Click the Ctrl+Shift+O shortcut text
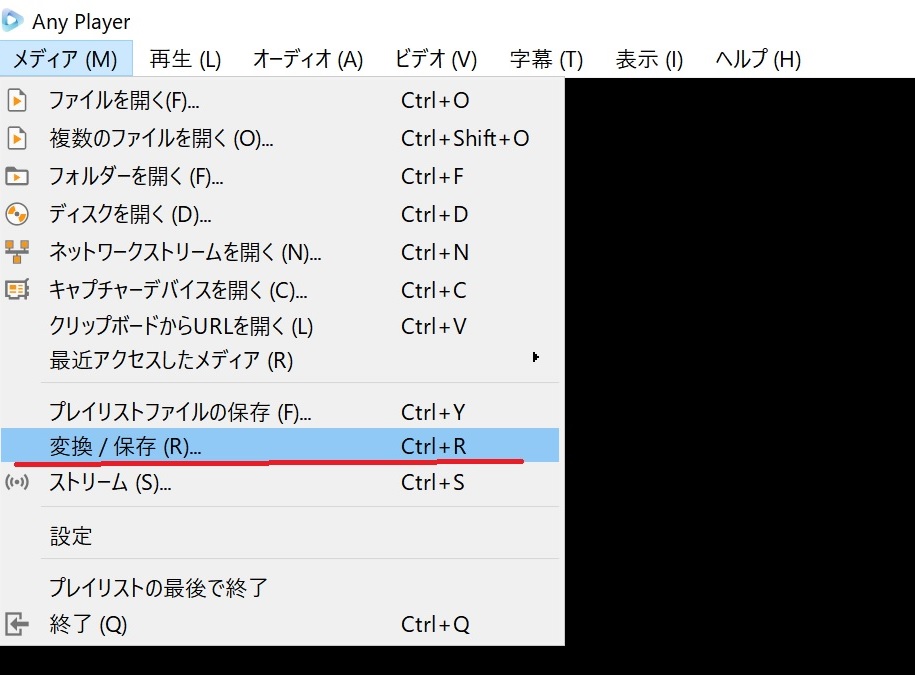Image resolution: width=915 pixels, height=675 pixels. [465, 138]
